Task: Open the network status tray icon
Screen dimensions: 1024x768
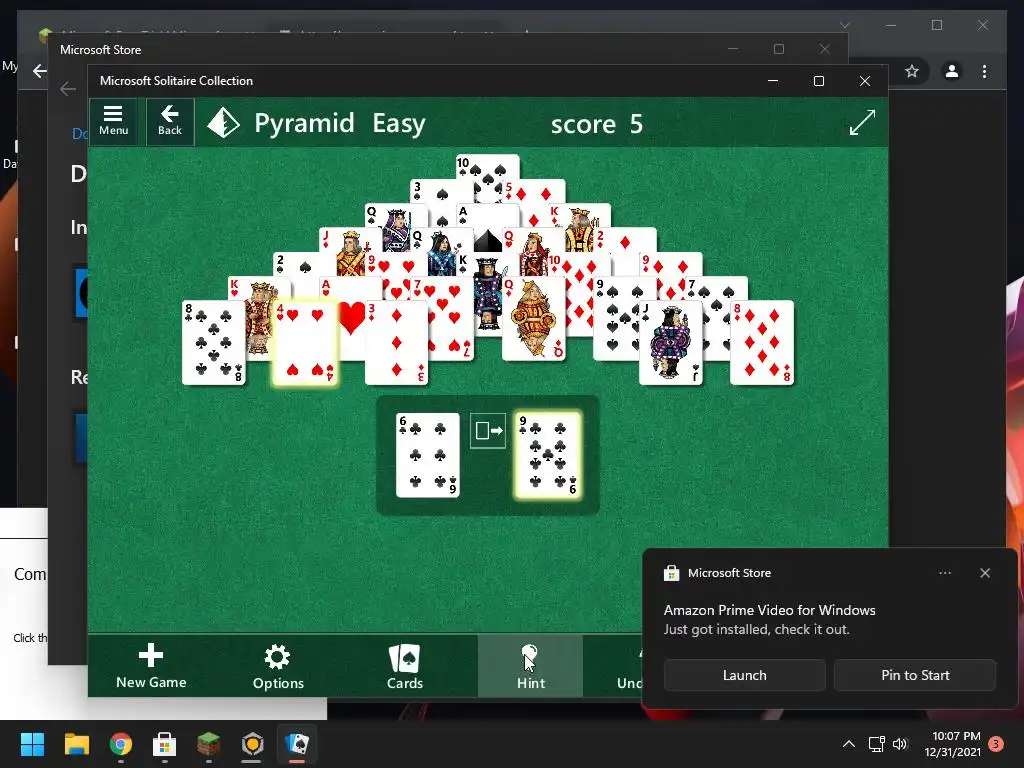Action: pos(876,744)
